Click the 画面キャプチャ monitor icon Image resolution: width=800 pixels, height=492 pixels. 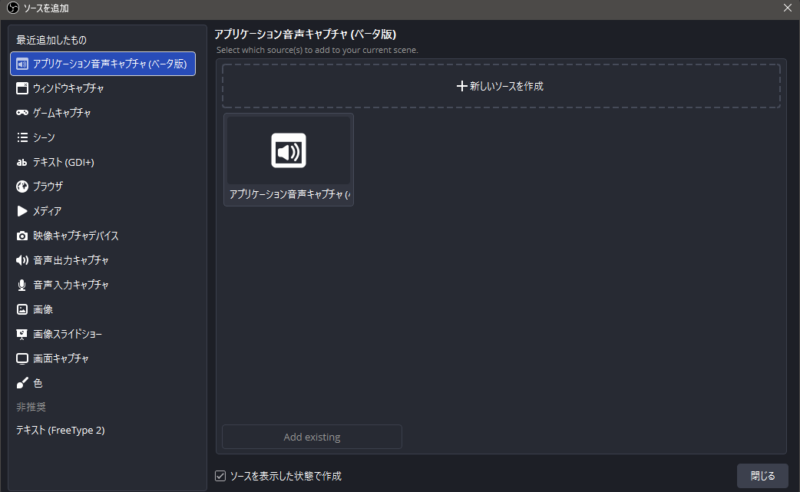coord(22,359)
